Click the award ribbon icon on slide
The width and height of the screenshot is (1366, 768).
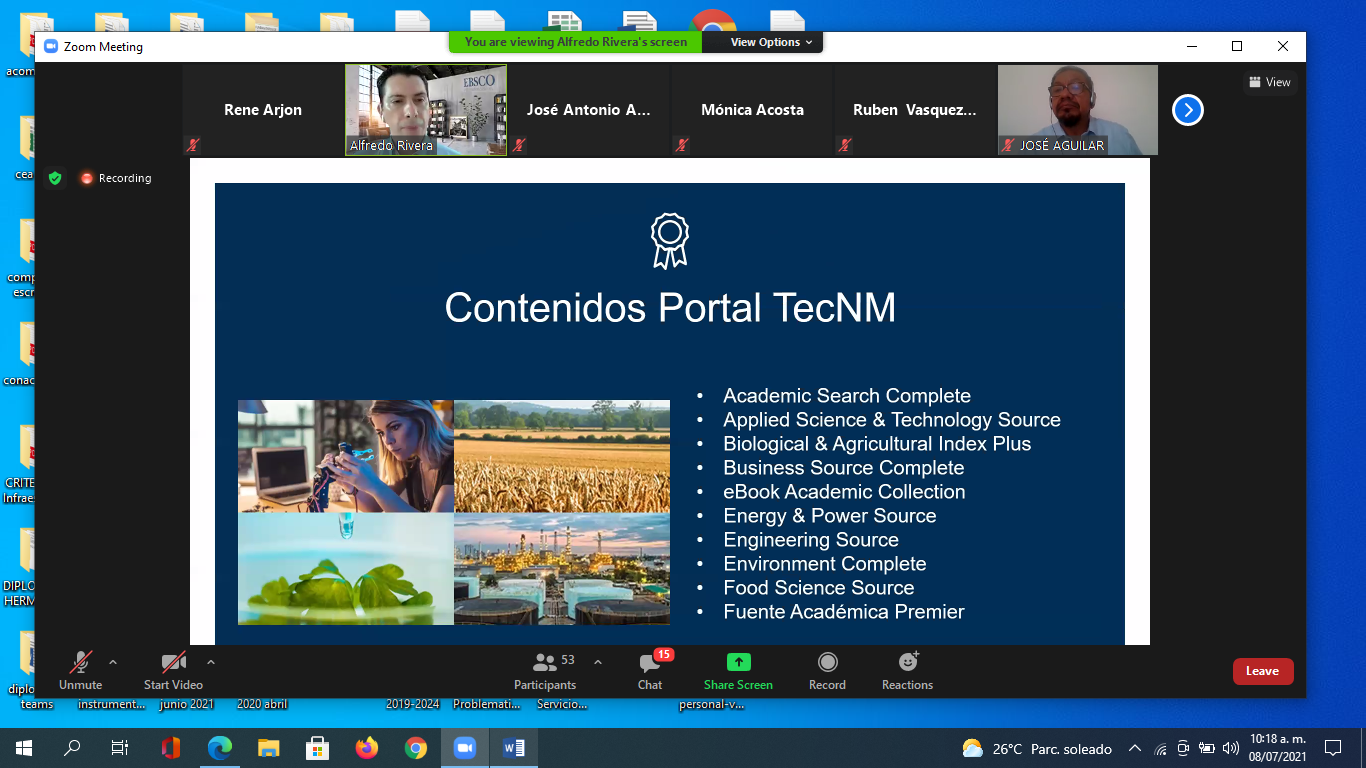(x=670, y=241)
